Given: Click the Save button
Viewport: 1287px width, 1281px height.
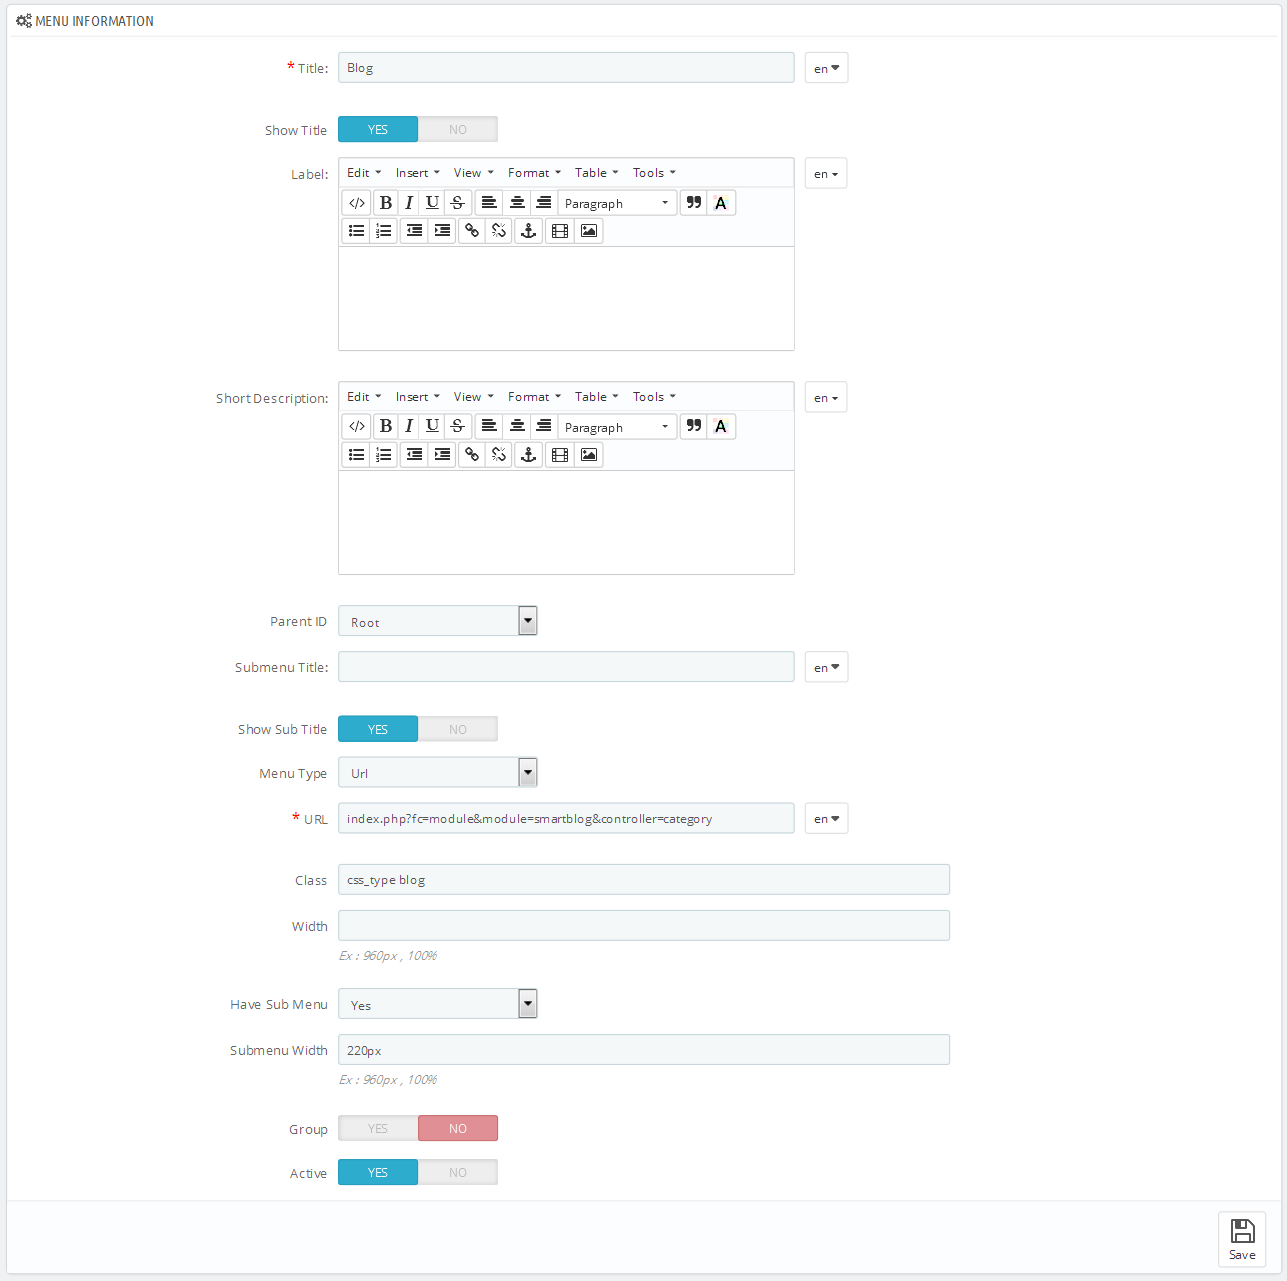Looking at the screenshot, I should pyautogui.click(x=1242, y=1240).
